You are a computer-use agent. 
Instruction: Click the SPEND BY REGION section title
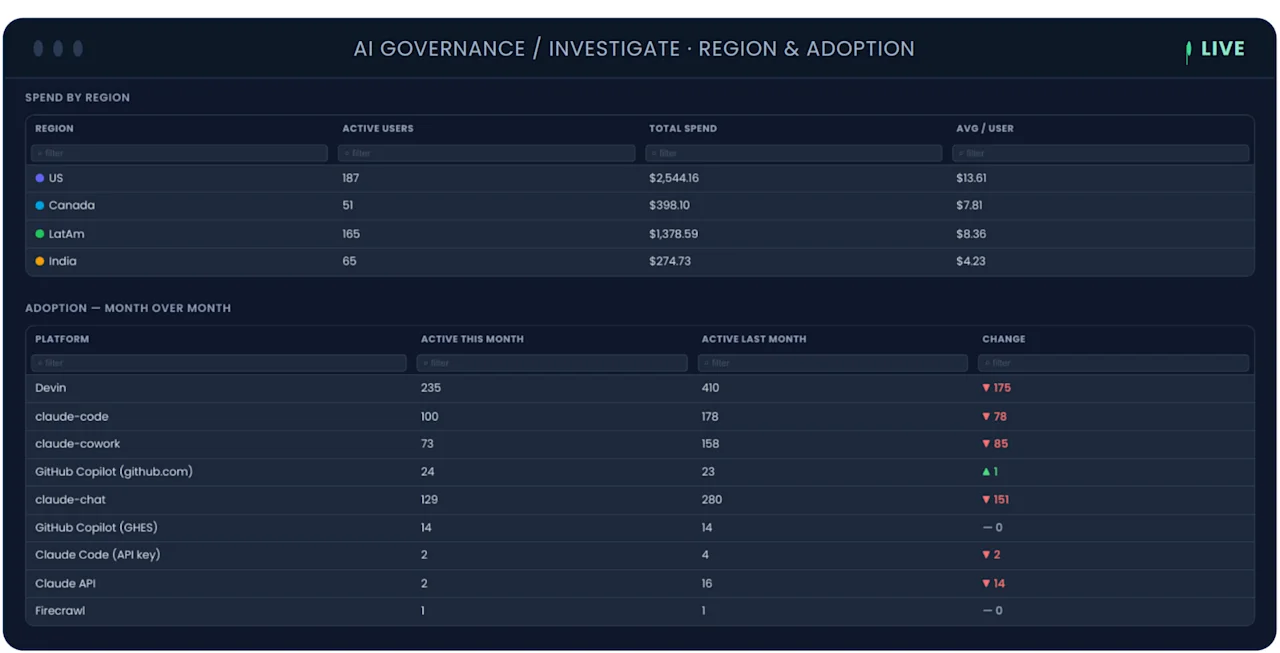[78, 98]
